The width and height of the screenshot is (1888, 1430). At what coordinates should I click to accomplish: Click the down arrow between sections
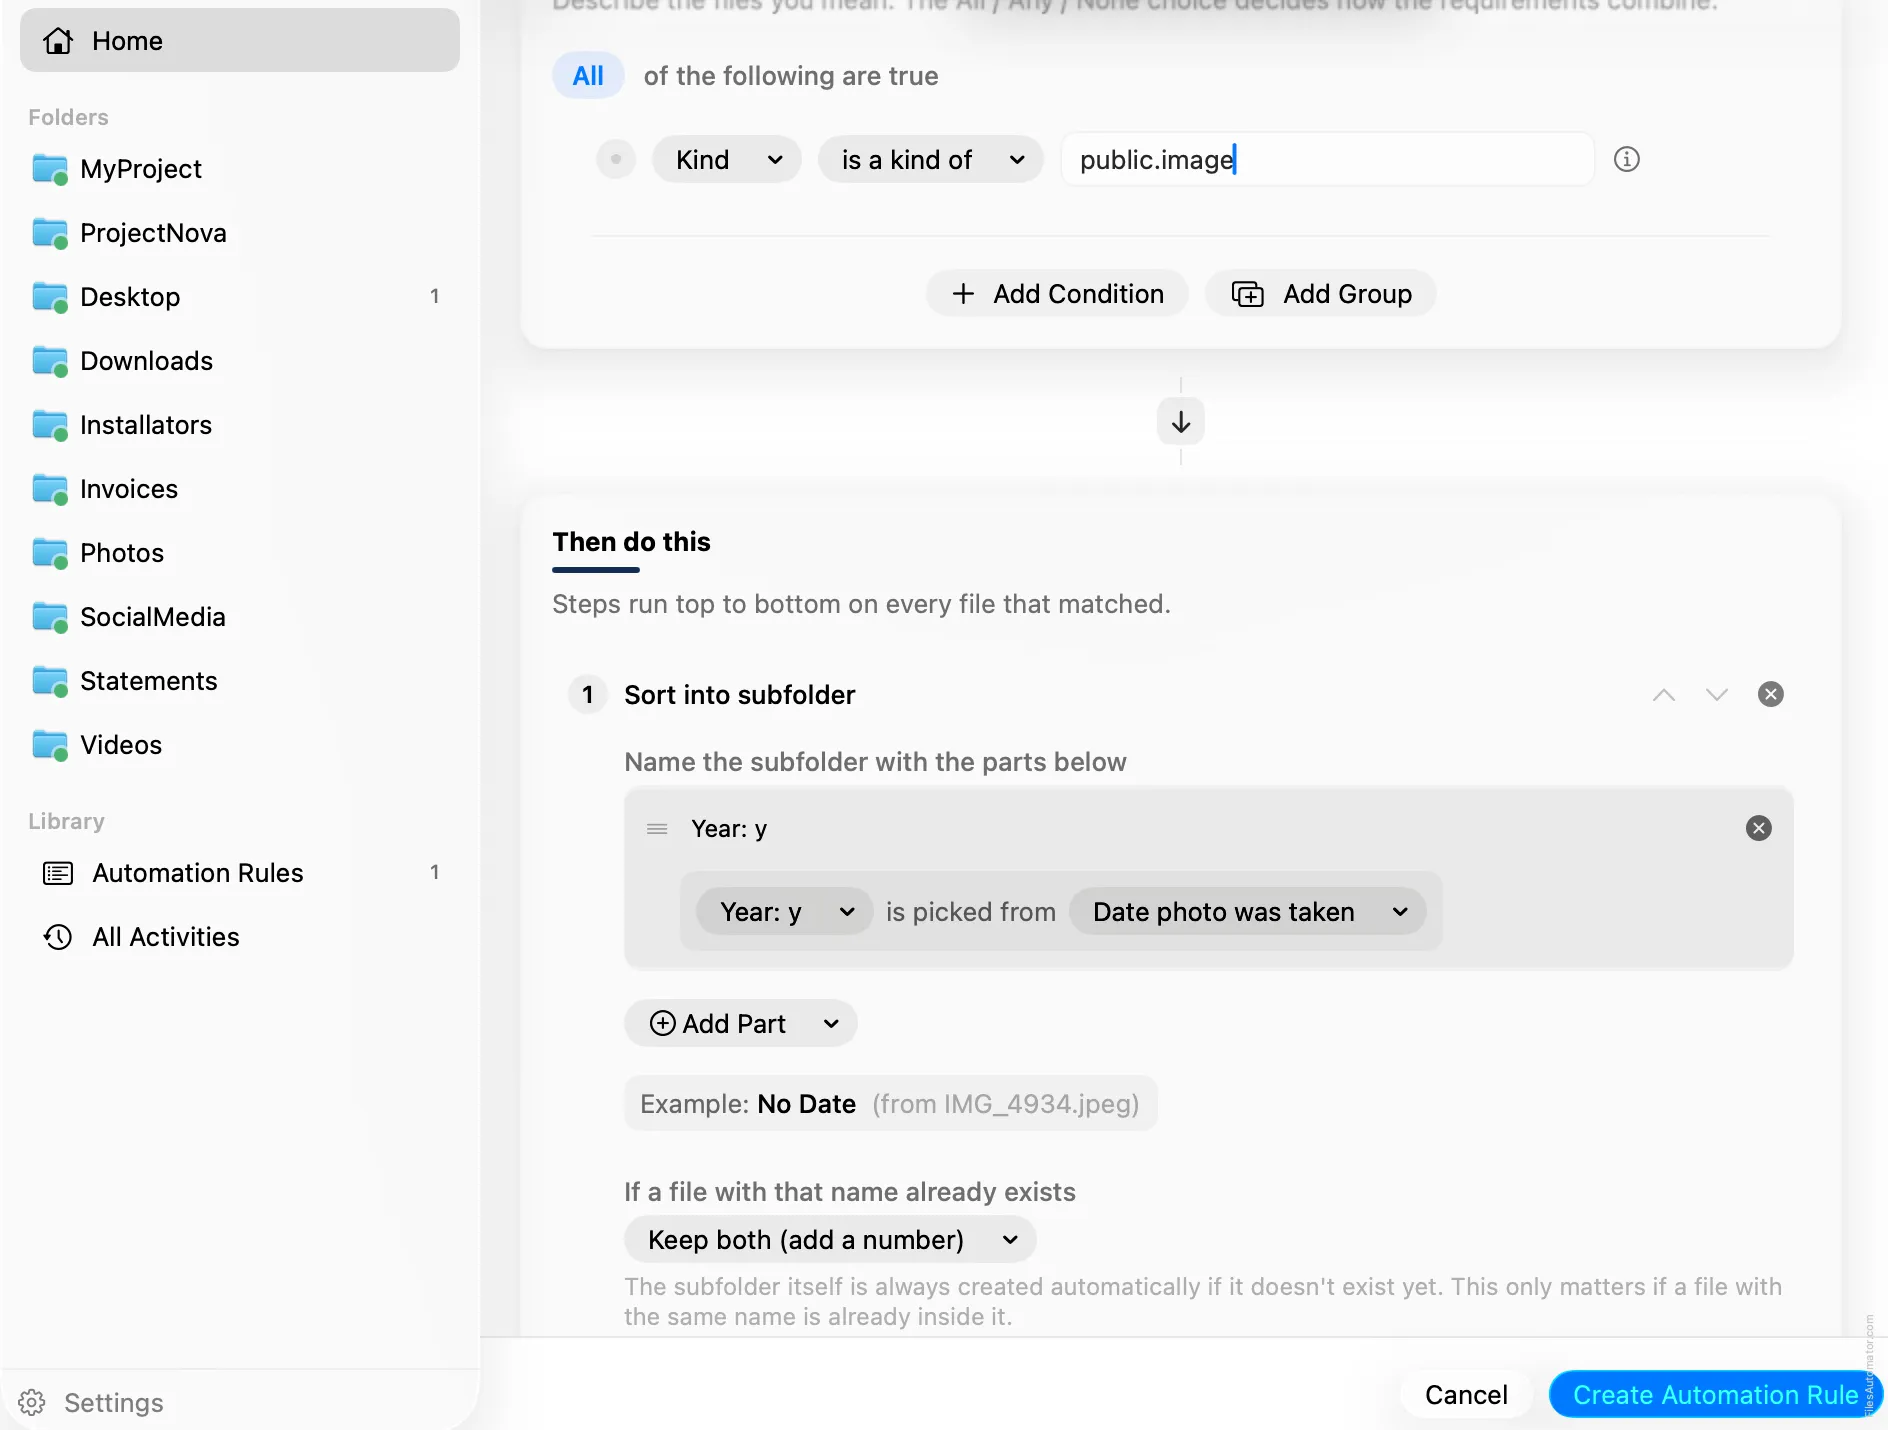point(1181,421)
